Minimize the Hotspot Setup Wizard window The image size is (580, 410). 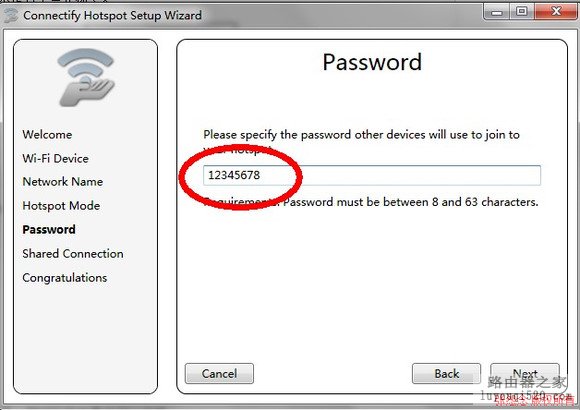pyautogui.click(x=496, y=12)
